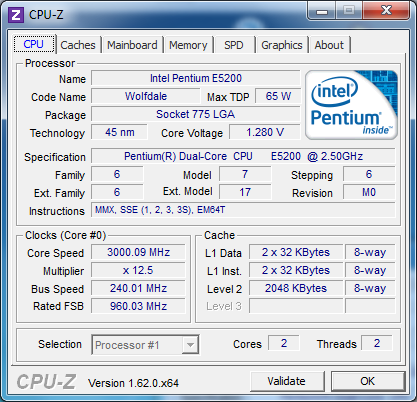Click the Max TDP value 65 W
Viewport: 417px width, 402px height.
[278, 96]
